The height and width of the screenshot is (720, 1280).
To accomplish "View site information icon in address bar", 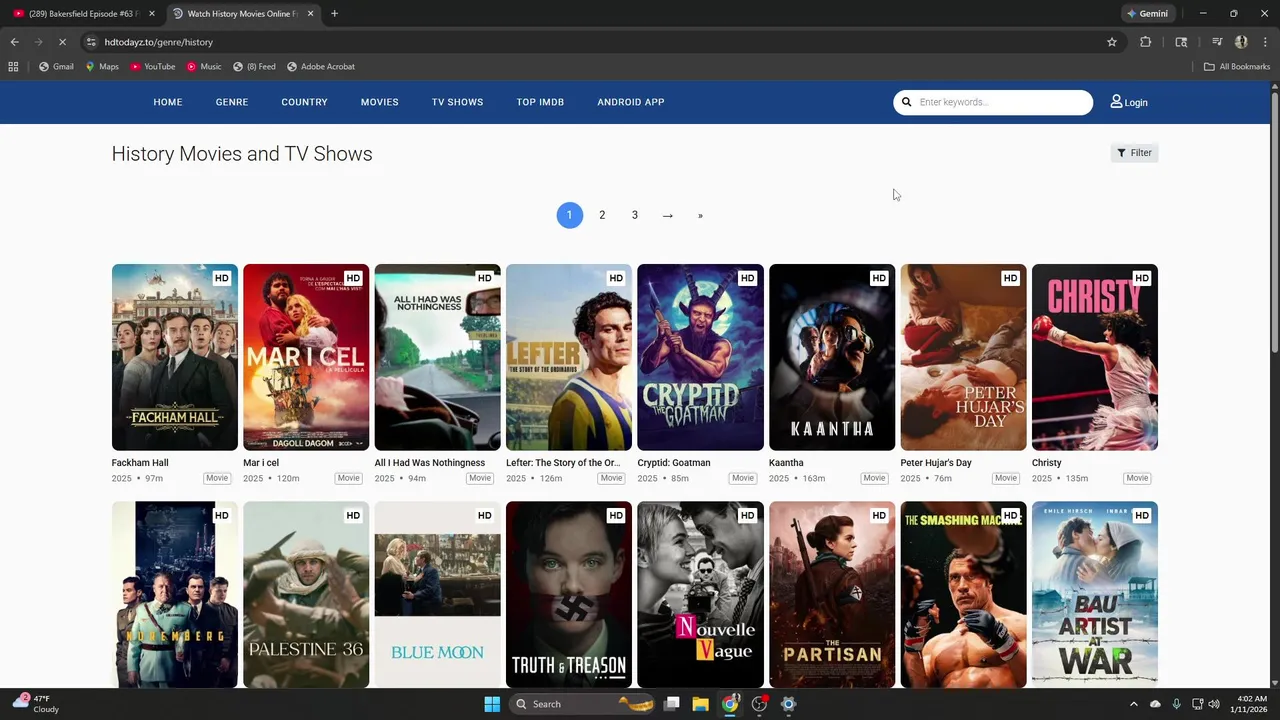I will click(91, 42).
